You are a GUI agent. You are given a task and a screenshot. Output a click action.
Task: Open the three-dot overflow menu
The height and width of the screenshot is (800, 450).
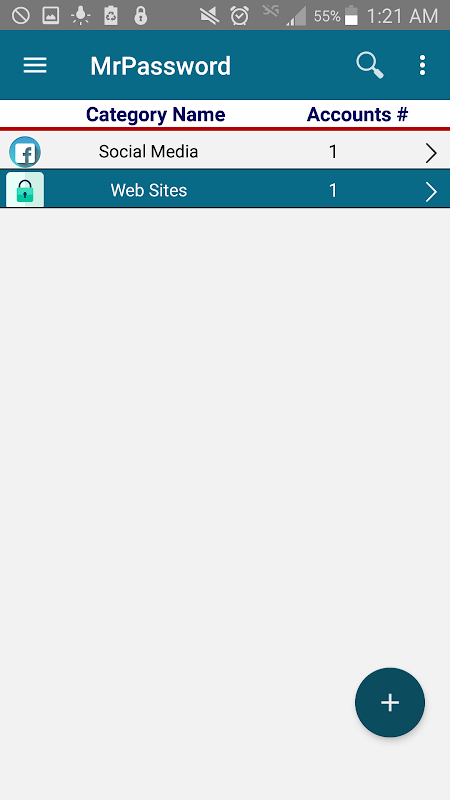[x=422, y=65]
